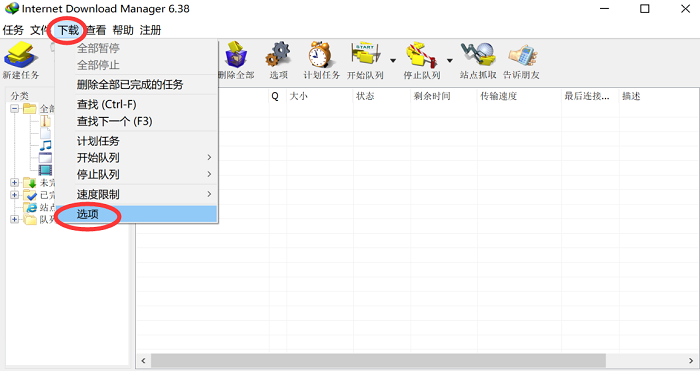Sort by the 描述 column header
The width and height of the screenshot is (700, 371).
tap(658, 96)
